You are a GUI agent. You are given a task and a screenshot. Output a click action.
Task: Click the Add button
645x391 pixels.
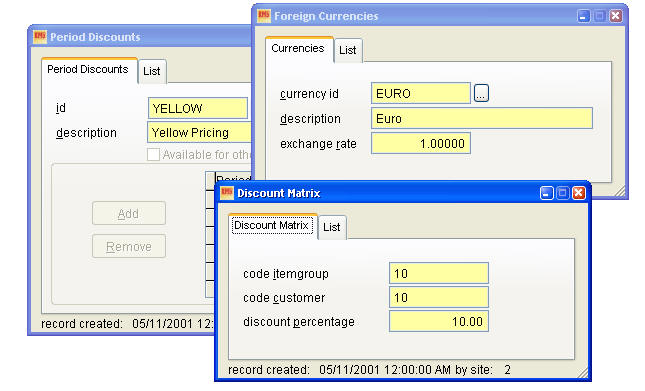[129, 213]
